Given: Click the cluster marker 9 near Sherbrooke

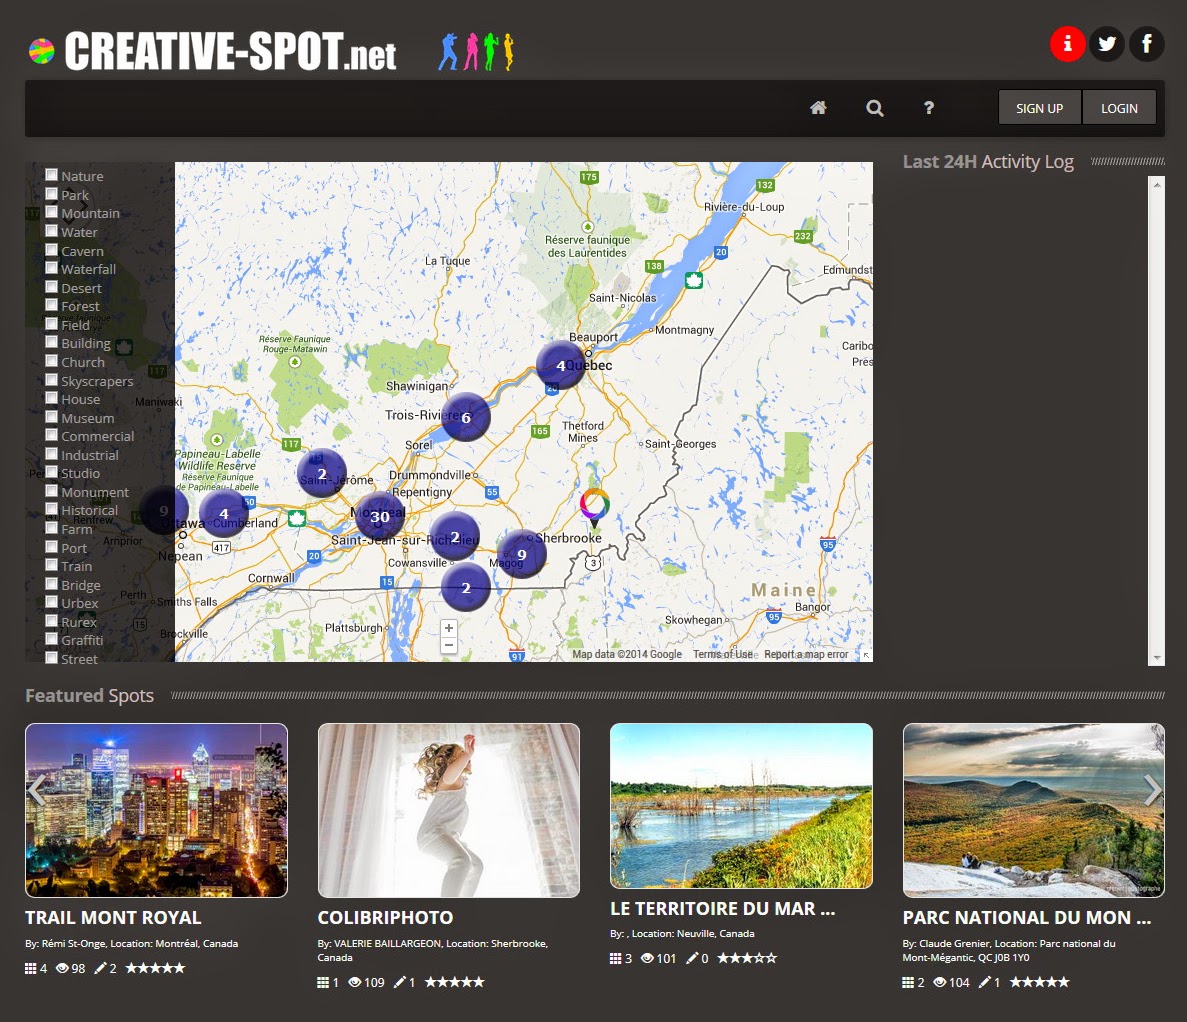Looking at the screenshot, I should [522, 554].
